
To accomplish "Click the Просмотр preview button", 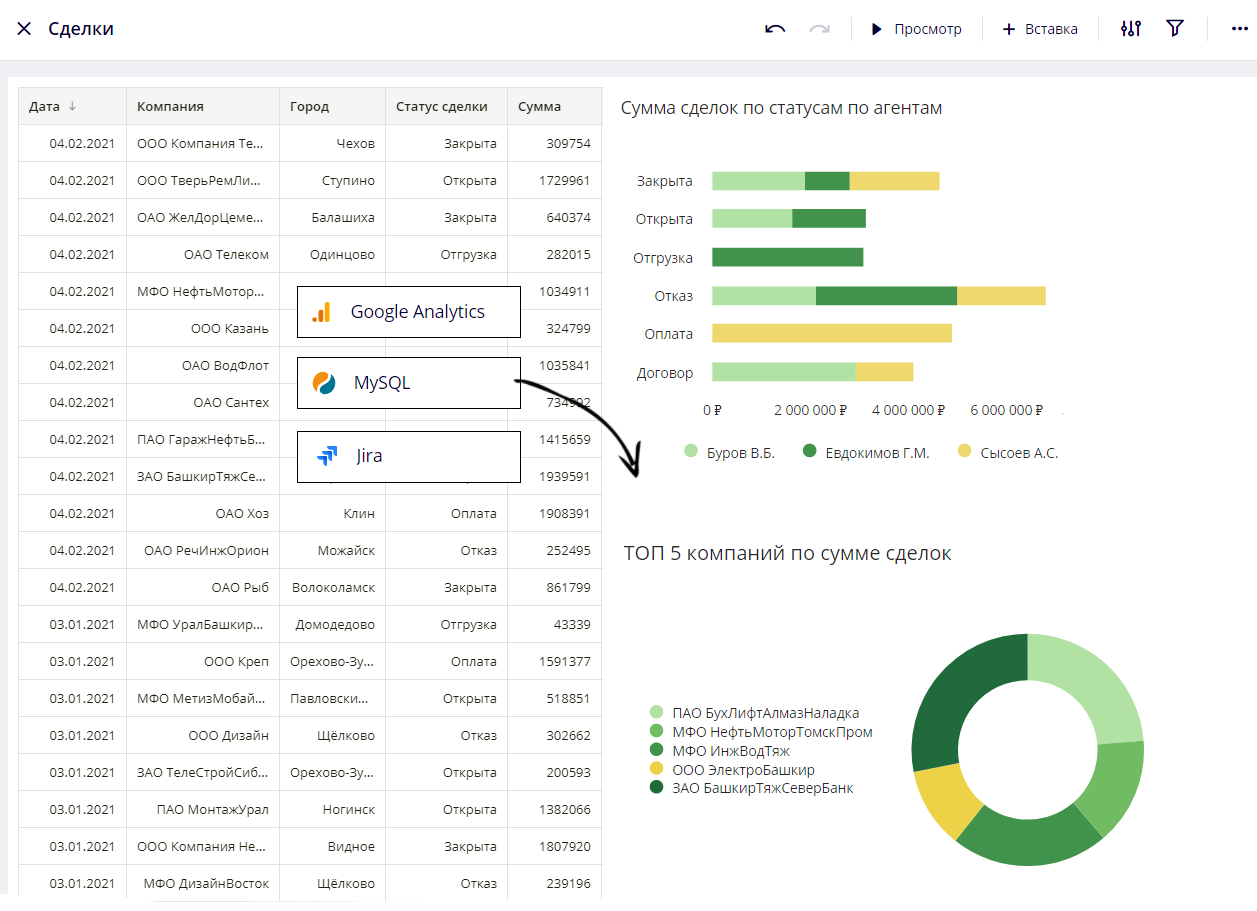I will pyautogui.click(x=916, y=29).
